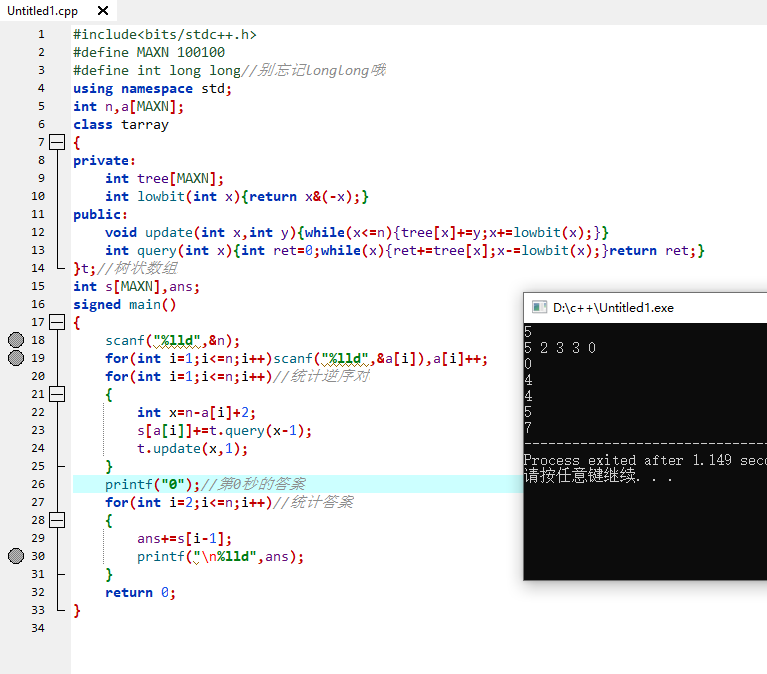The image size is (767, 674).
Task: Click the 'Process exited after' console message
Action: click(x=645, y=460)
